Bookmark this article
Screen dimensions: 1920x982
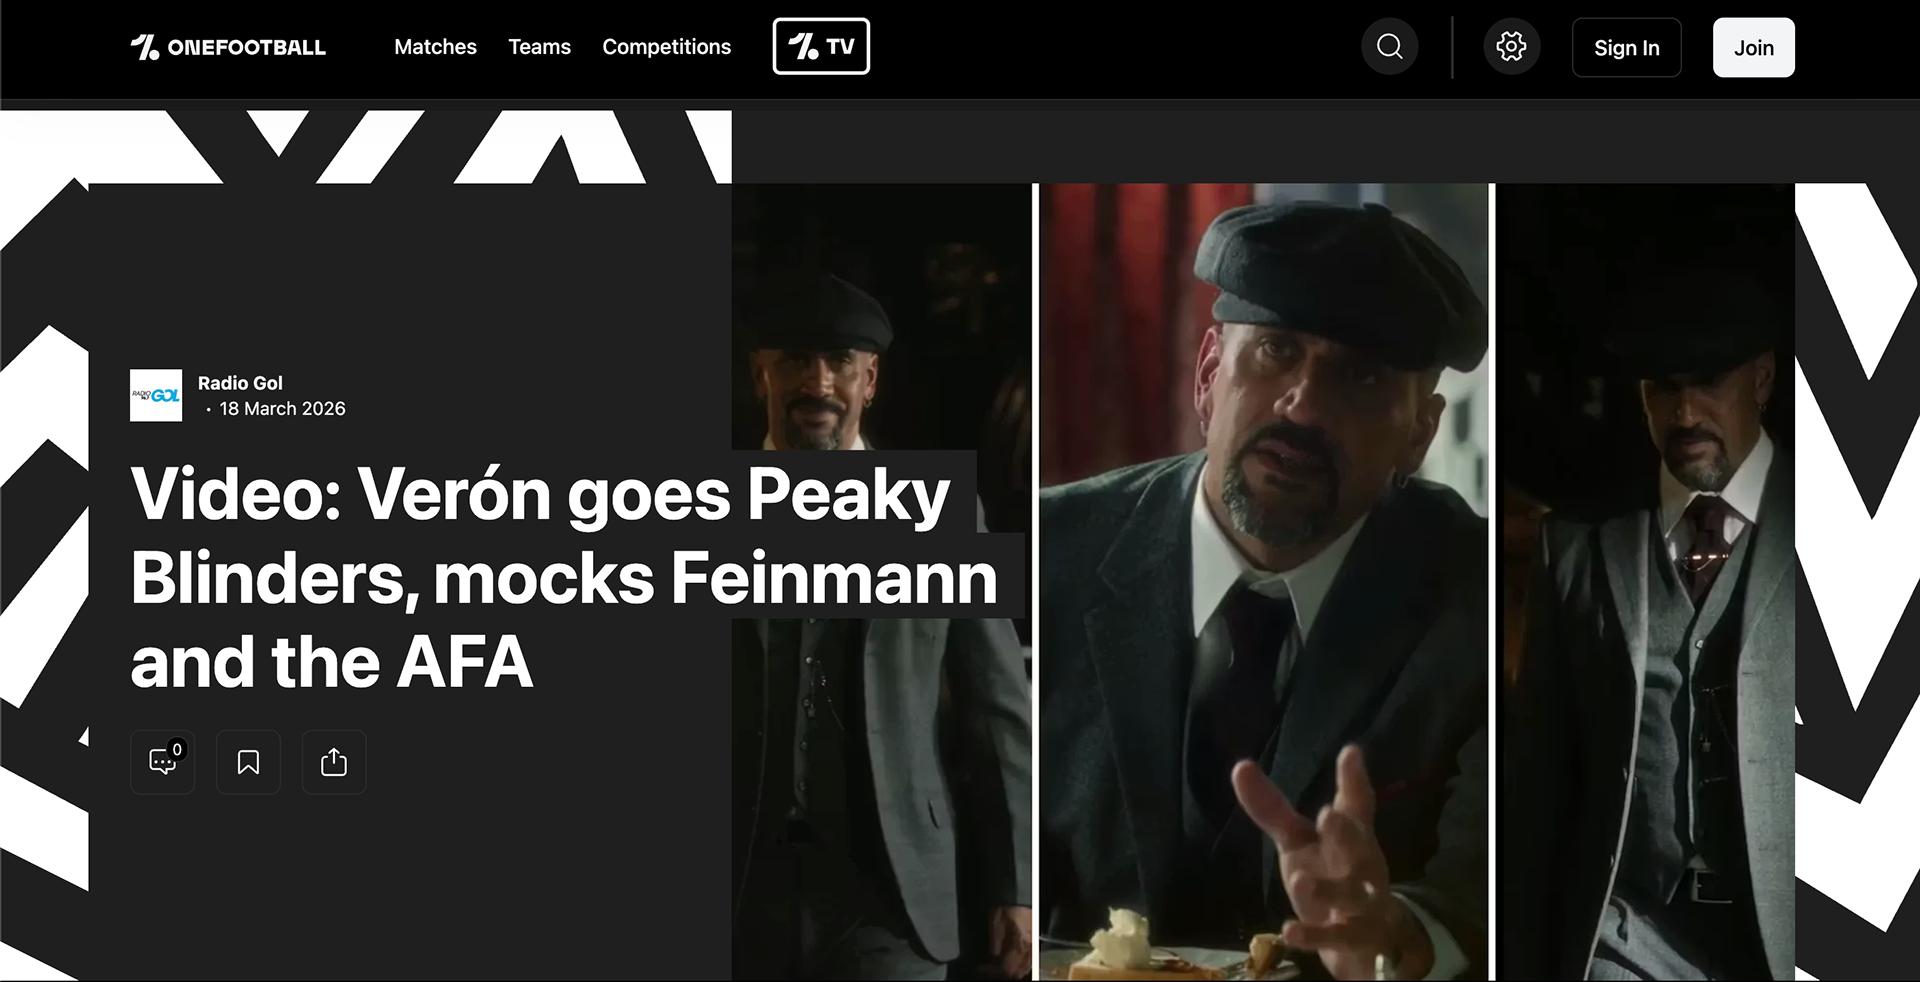pos(248,763)
